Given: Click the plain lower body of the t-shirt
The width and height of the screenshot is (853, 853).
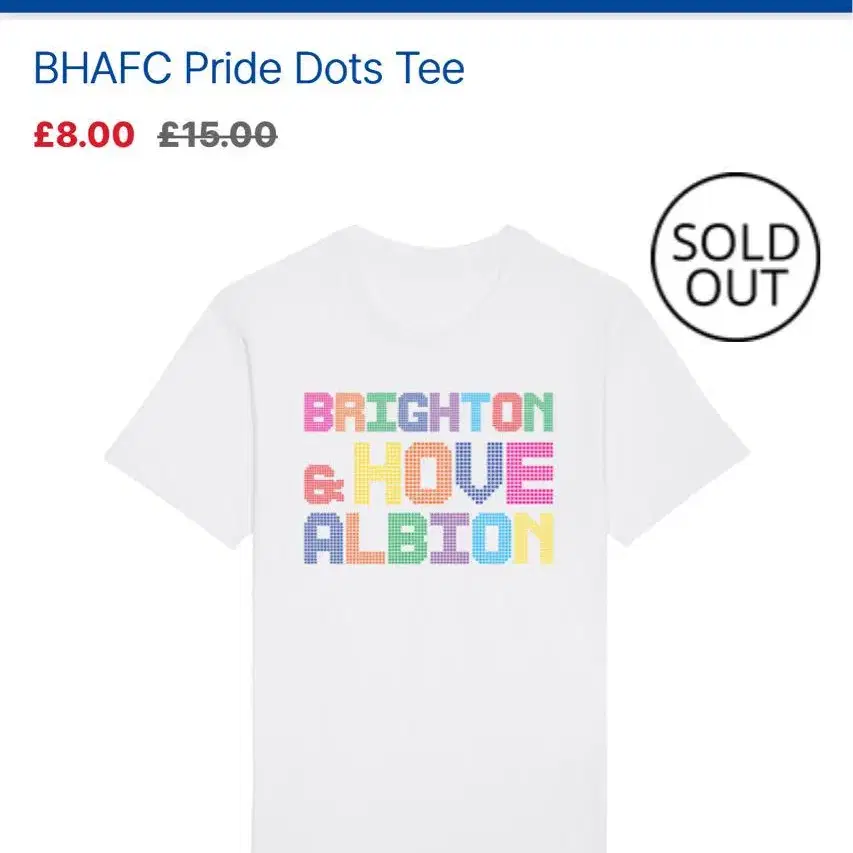Looking at the screenshot, I should point(429,707).
